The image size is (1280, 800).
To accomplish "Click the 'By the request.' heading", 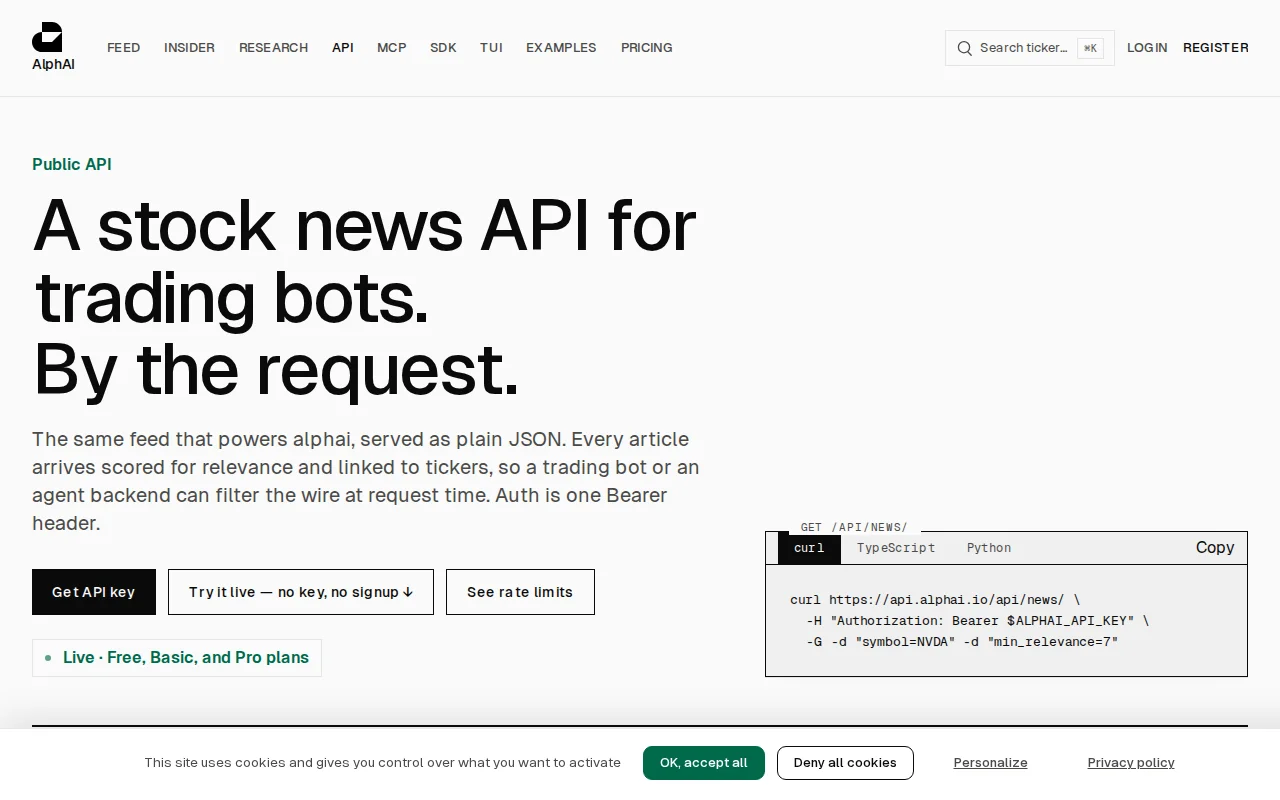I will pyautogui.click(x=276, y=369).
